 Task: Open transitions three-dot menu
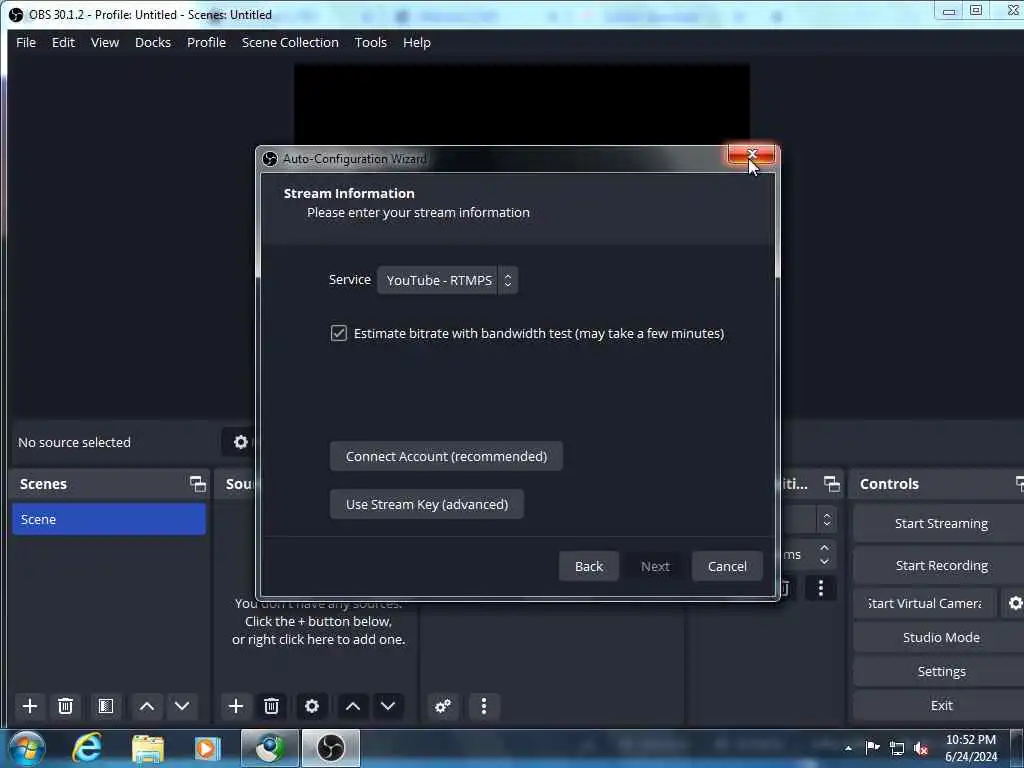(x=821, y=588)
